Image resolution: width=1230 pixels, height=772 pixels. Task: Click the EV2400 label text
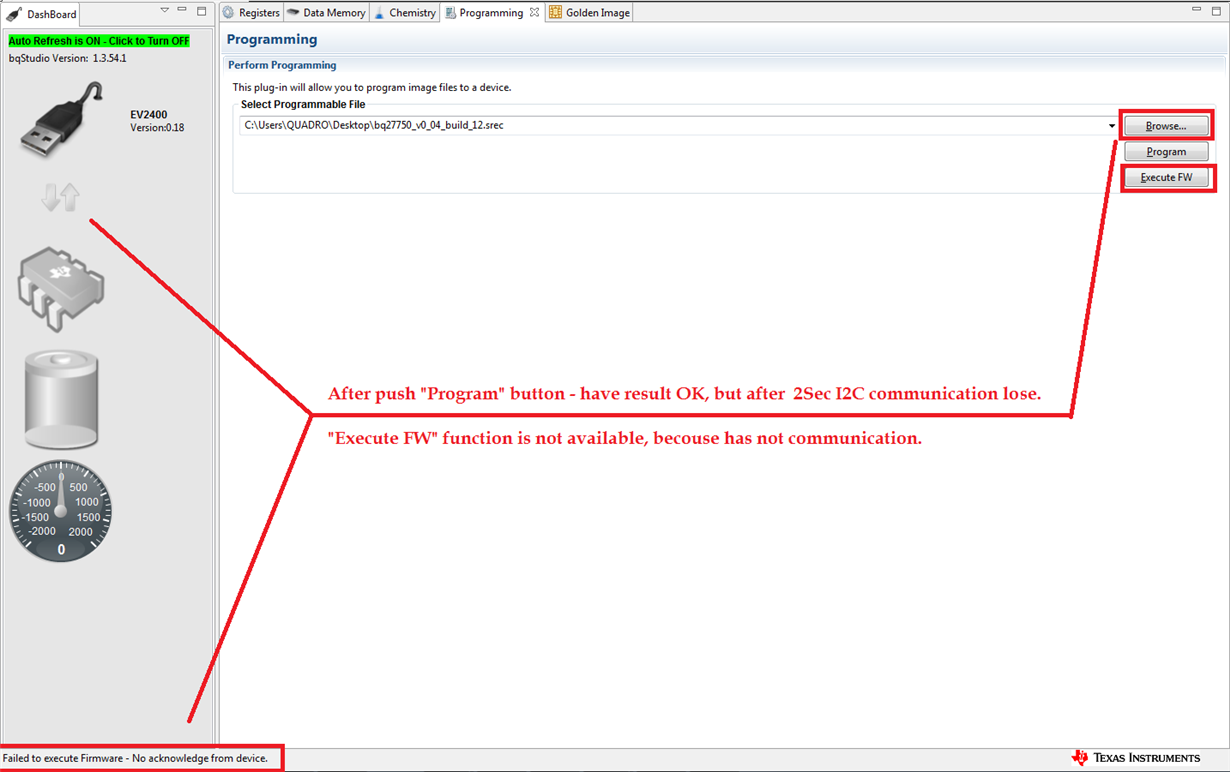[149, 115]
